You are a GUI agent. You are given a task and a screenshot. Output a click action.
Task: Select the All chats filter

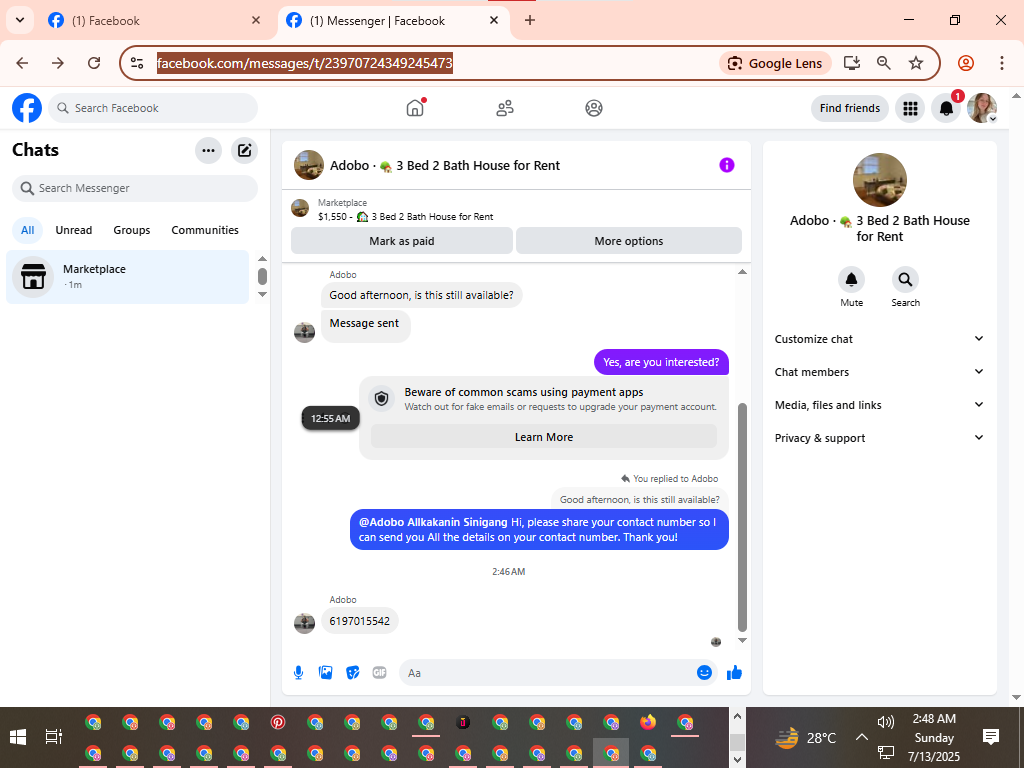click(x=27, y=230)
